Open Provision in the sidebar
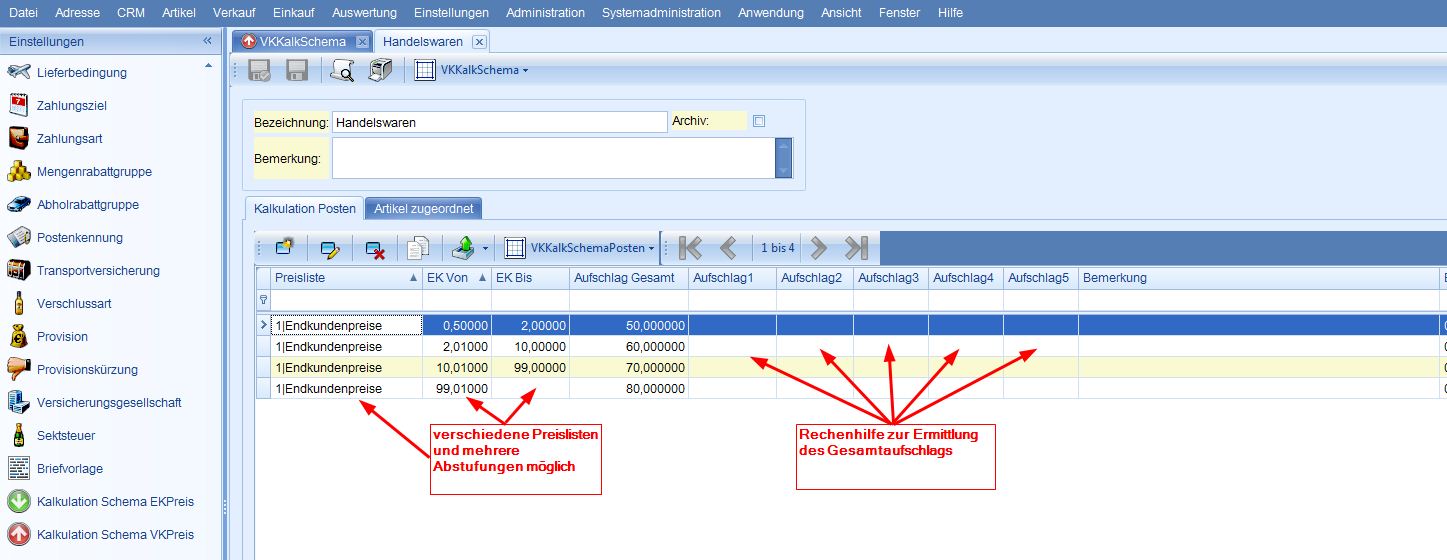This screenshot has height=560, width=1447. click(x=62, y=337)
